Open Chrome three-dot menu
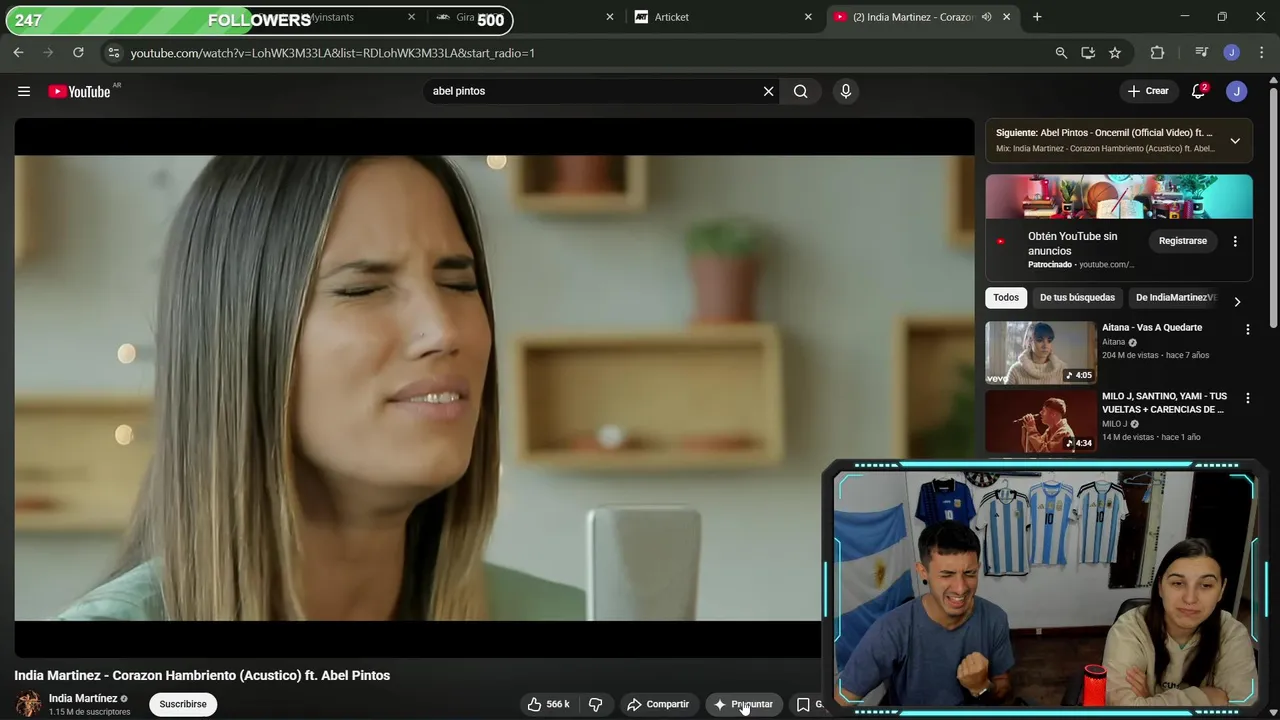Viewport: 1280px width, 720px height. 1262,53
